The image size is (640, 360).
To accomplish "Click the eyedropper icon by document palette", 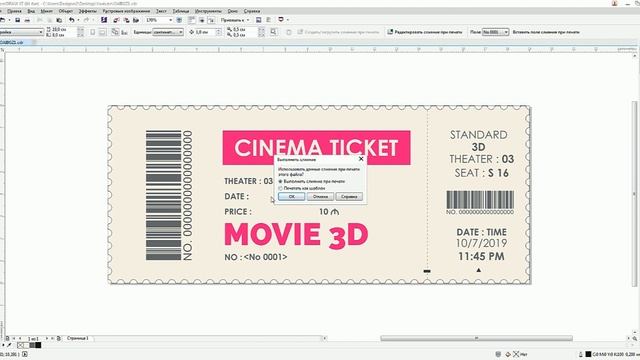I will tap(9, 345).
